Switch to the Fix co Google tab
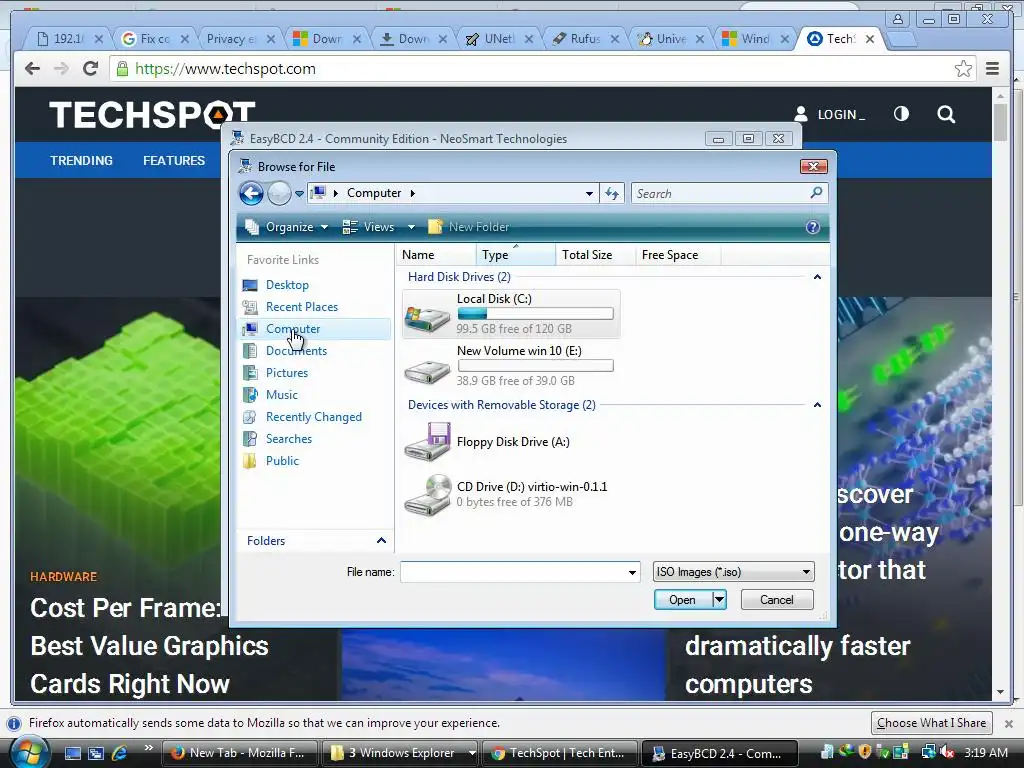 [155, 39]
